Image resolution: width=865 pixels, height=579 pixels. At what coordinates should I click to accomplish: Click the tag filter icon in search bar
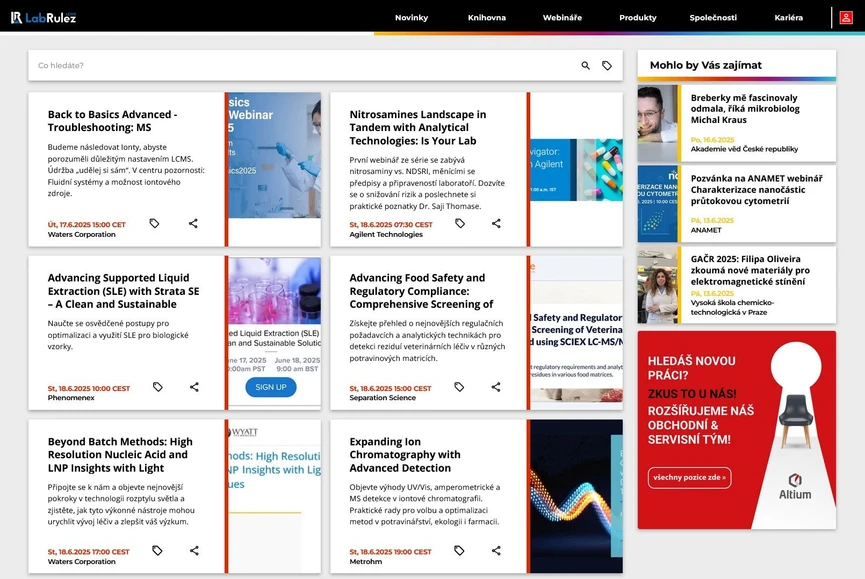(607, 64)
